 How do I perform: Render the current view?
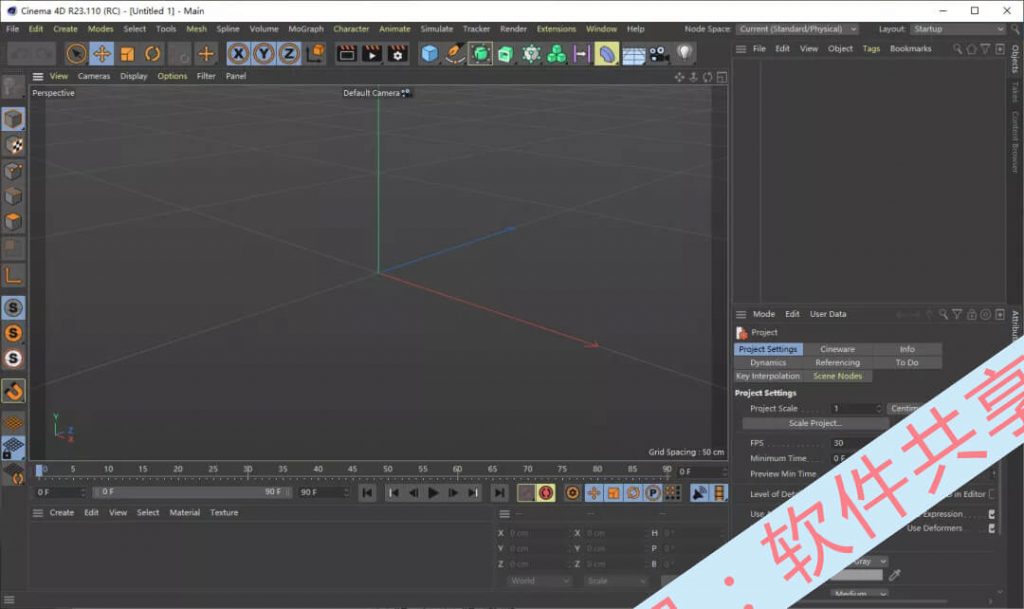(347, 54)
